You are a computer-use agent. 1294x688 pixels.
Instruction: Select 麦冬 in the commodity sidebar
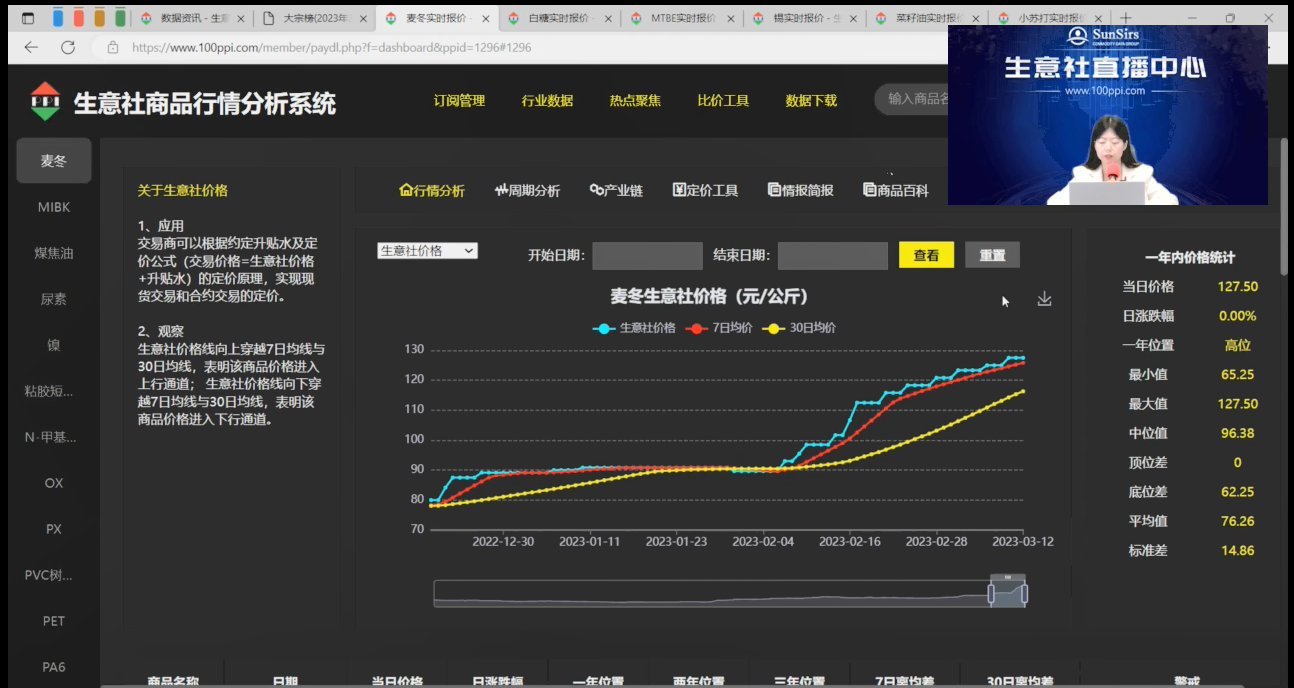click(x=54, y=161)
